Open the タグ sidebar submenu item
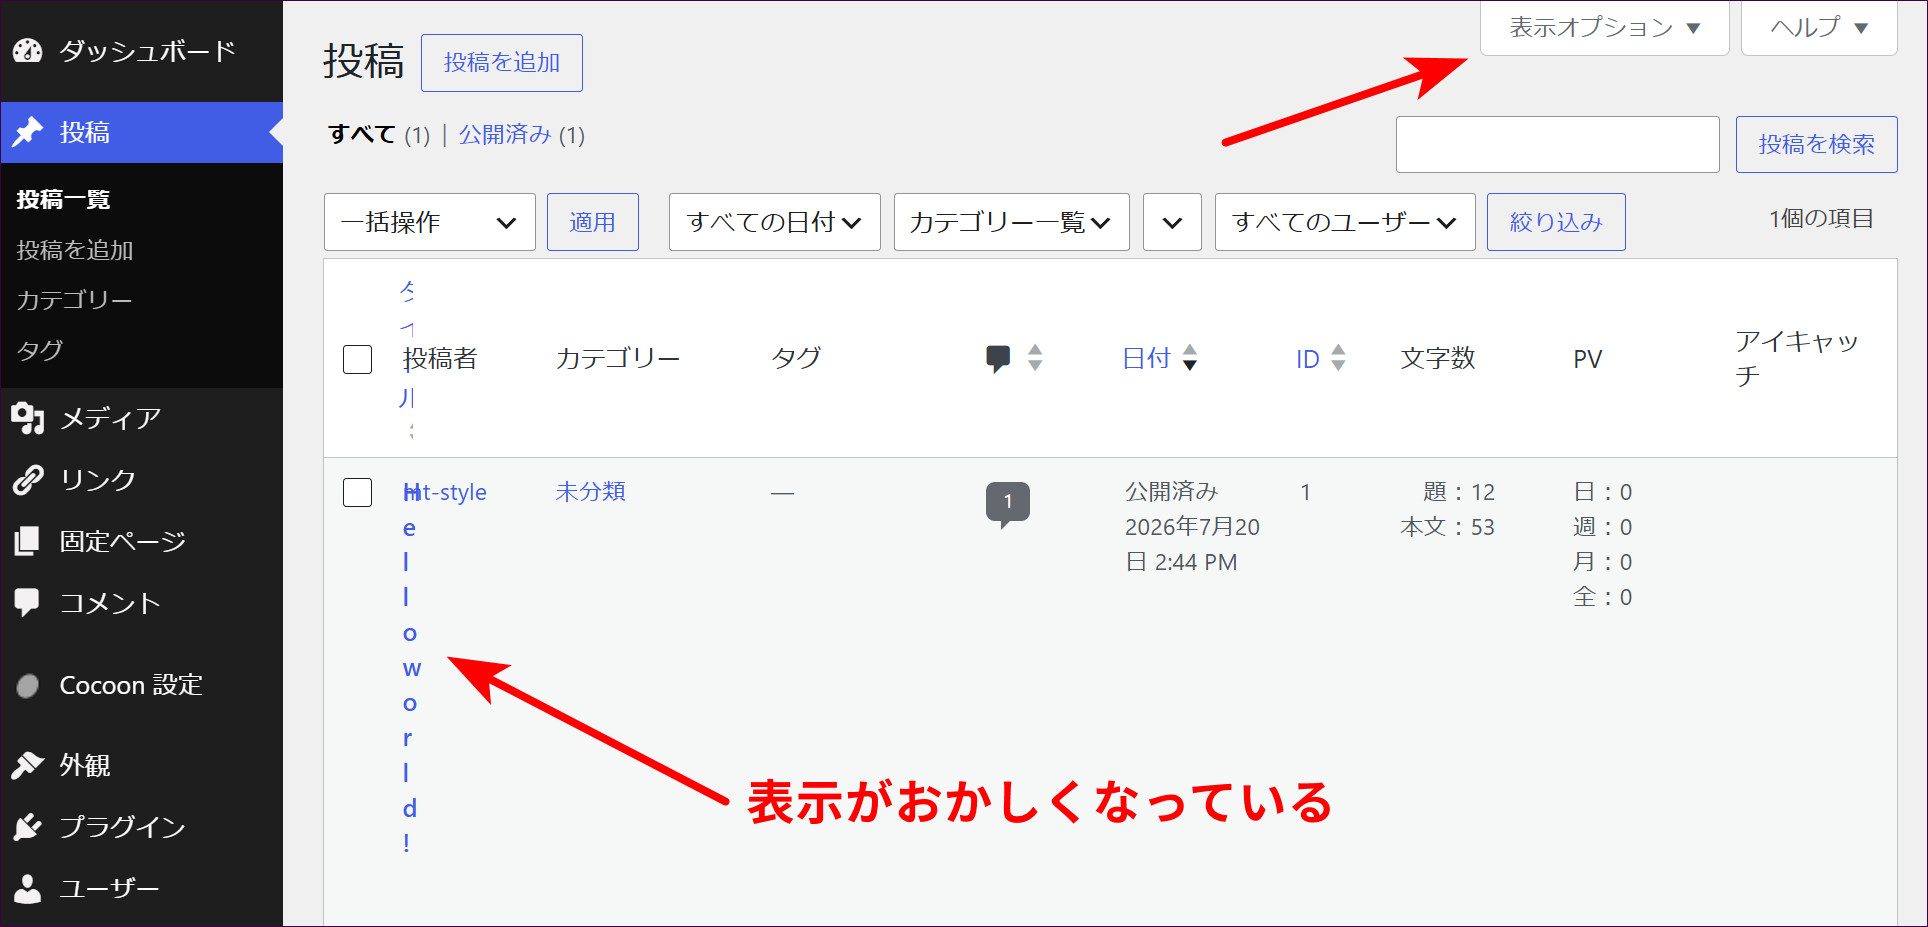The height and width of the screenshot is (927, 1928). [x=40, y=350]
